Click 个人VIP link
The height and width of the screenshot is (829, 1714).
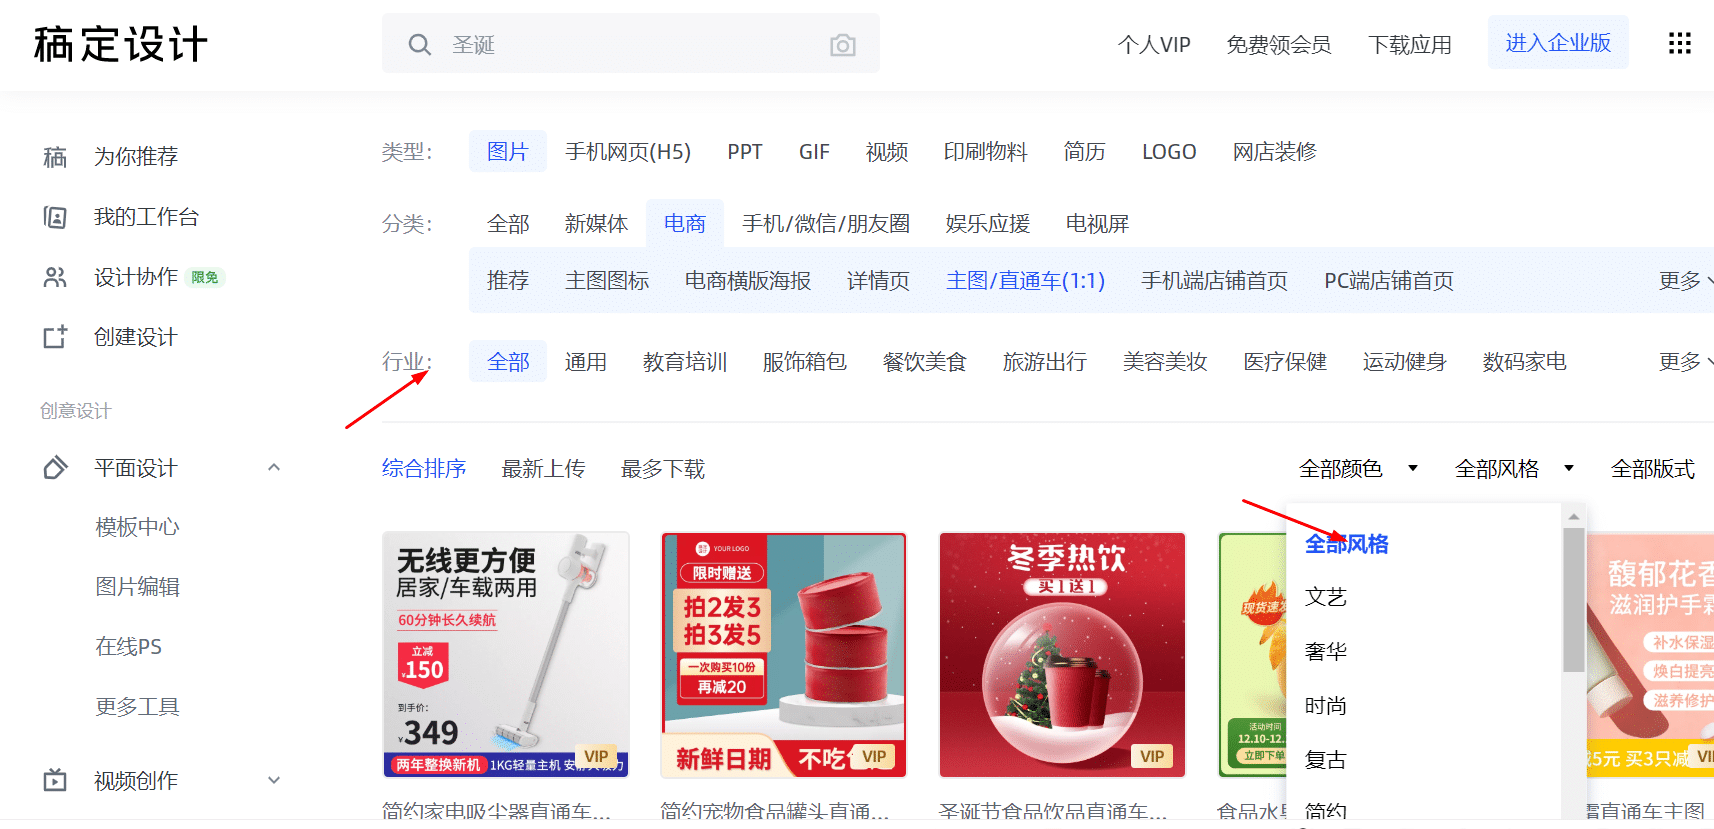click(1154, 45)
